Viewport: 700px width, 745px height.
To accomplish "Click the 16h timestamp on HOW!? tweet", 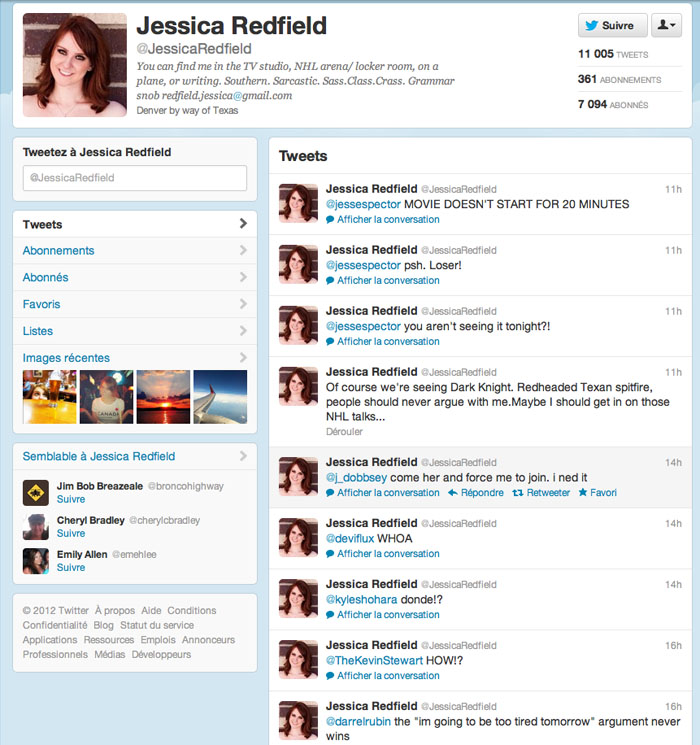I will click(673, 645).
